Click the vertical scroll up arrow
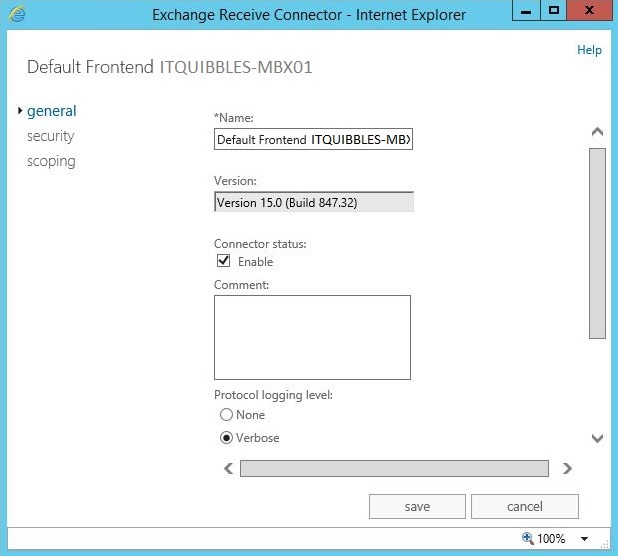The image size is (618, 556). tap(598, 132)
